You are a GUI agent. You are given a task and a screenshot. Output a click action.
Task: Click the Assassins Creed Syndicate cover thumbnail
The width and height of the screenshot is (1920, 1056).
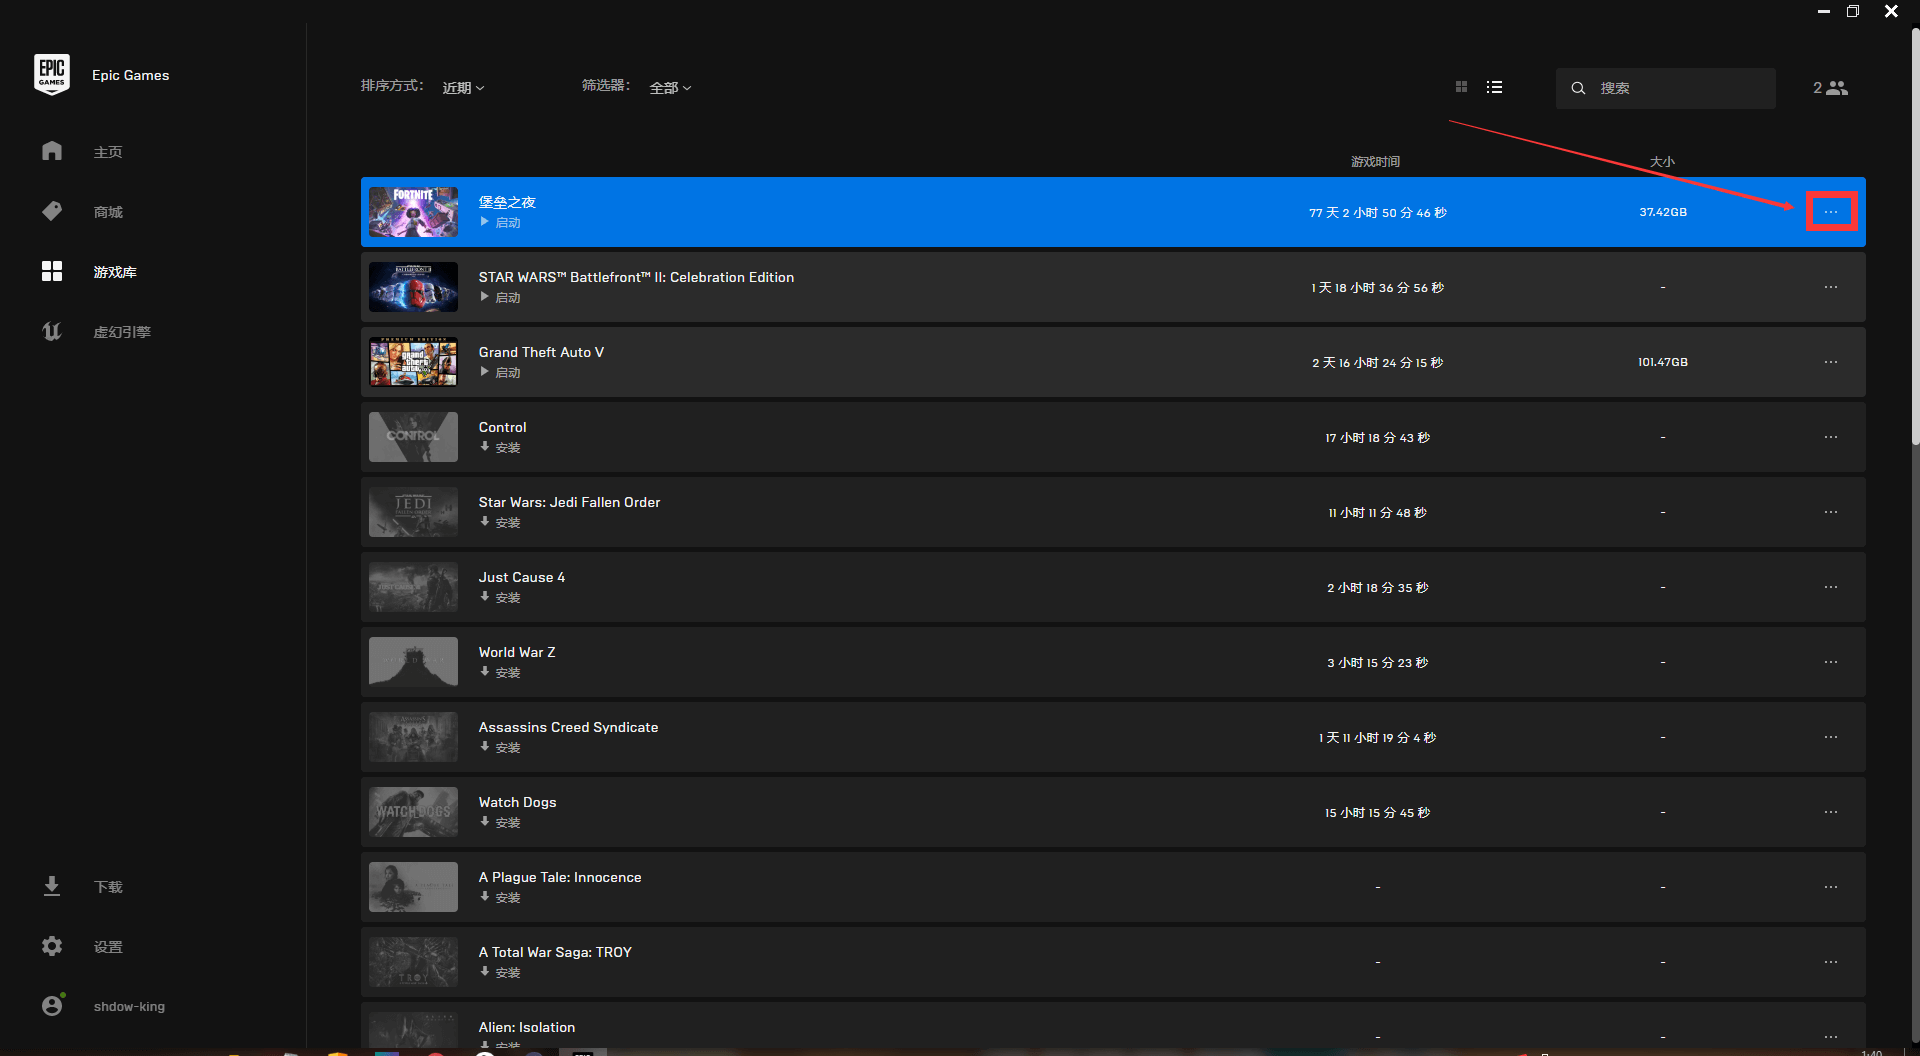click(413, 737)
